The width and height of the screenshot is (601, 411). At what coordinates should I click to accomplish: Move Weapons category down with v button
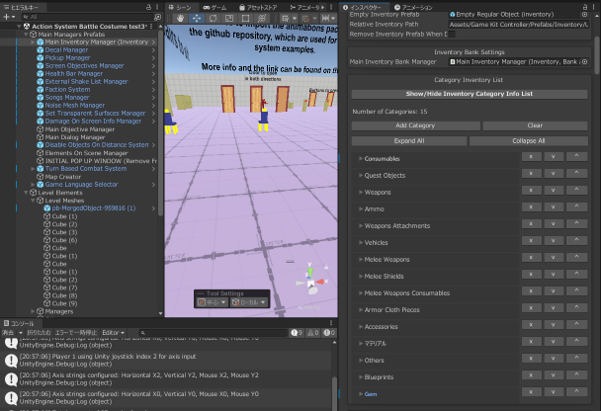tap(553, 190)
